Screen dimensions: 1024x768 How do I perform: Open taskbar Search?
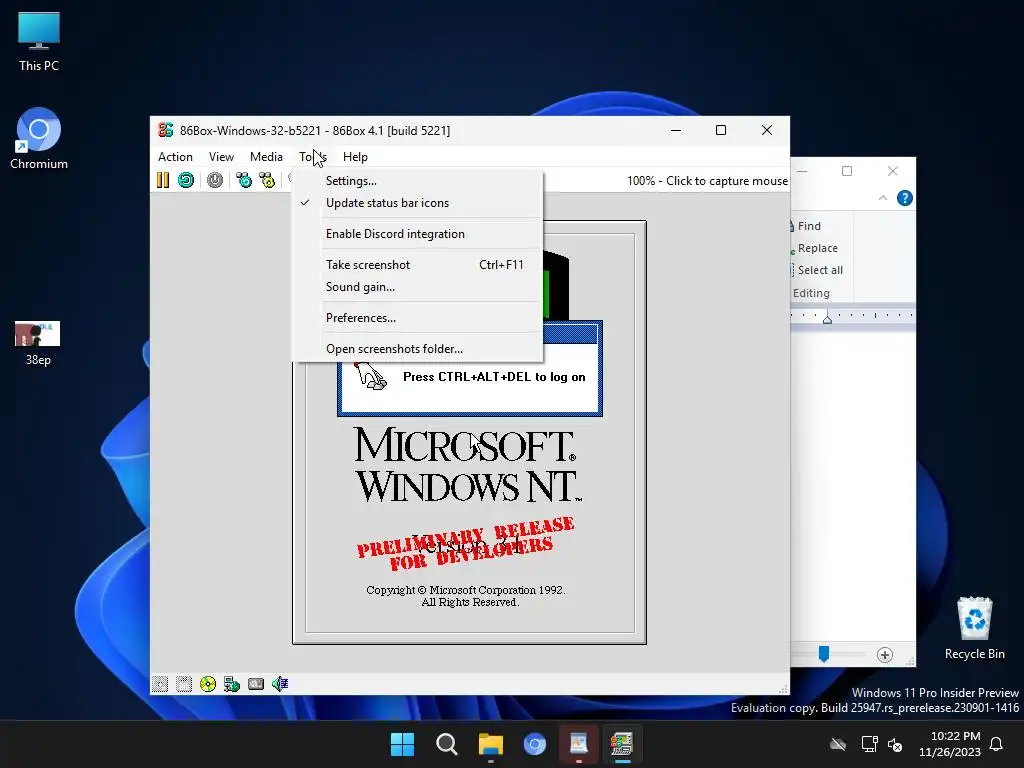point(447,744)
